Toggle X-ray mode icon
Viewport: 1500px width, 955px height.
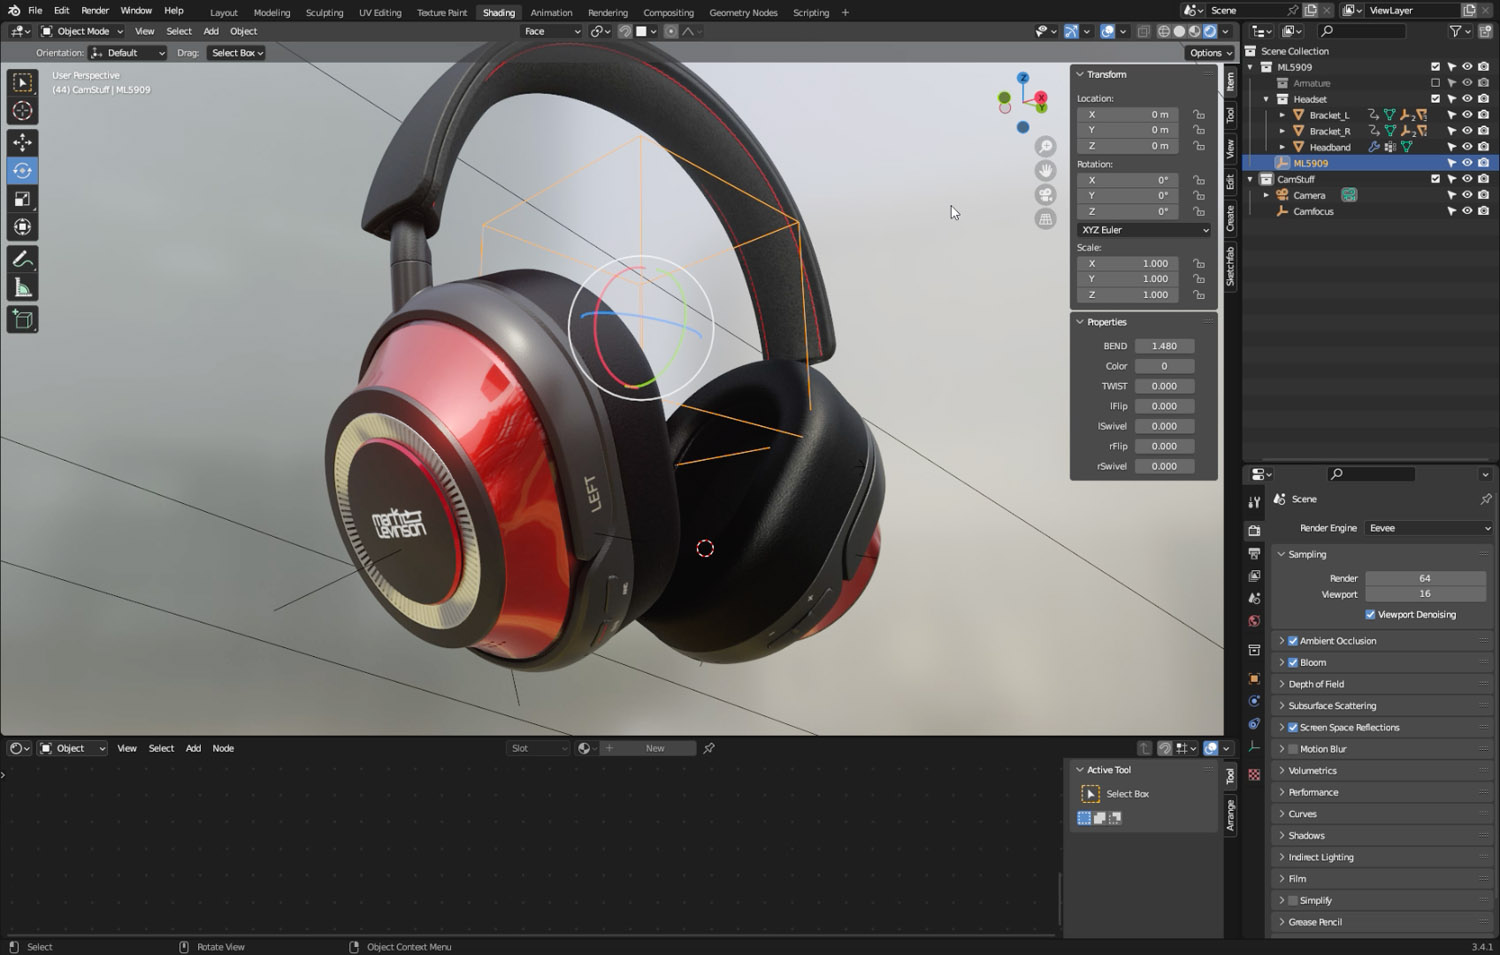1143,31
